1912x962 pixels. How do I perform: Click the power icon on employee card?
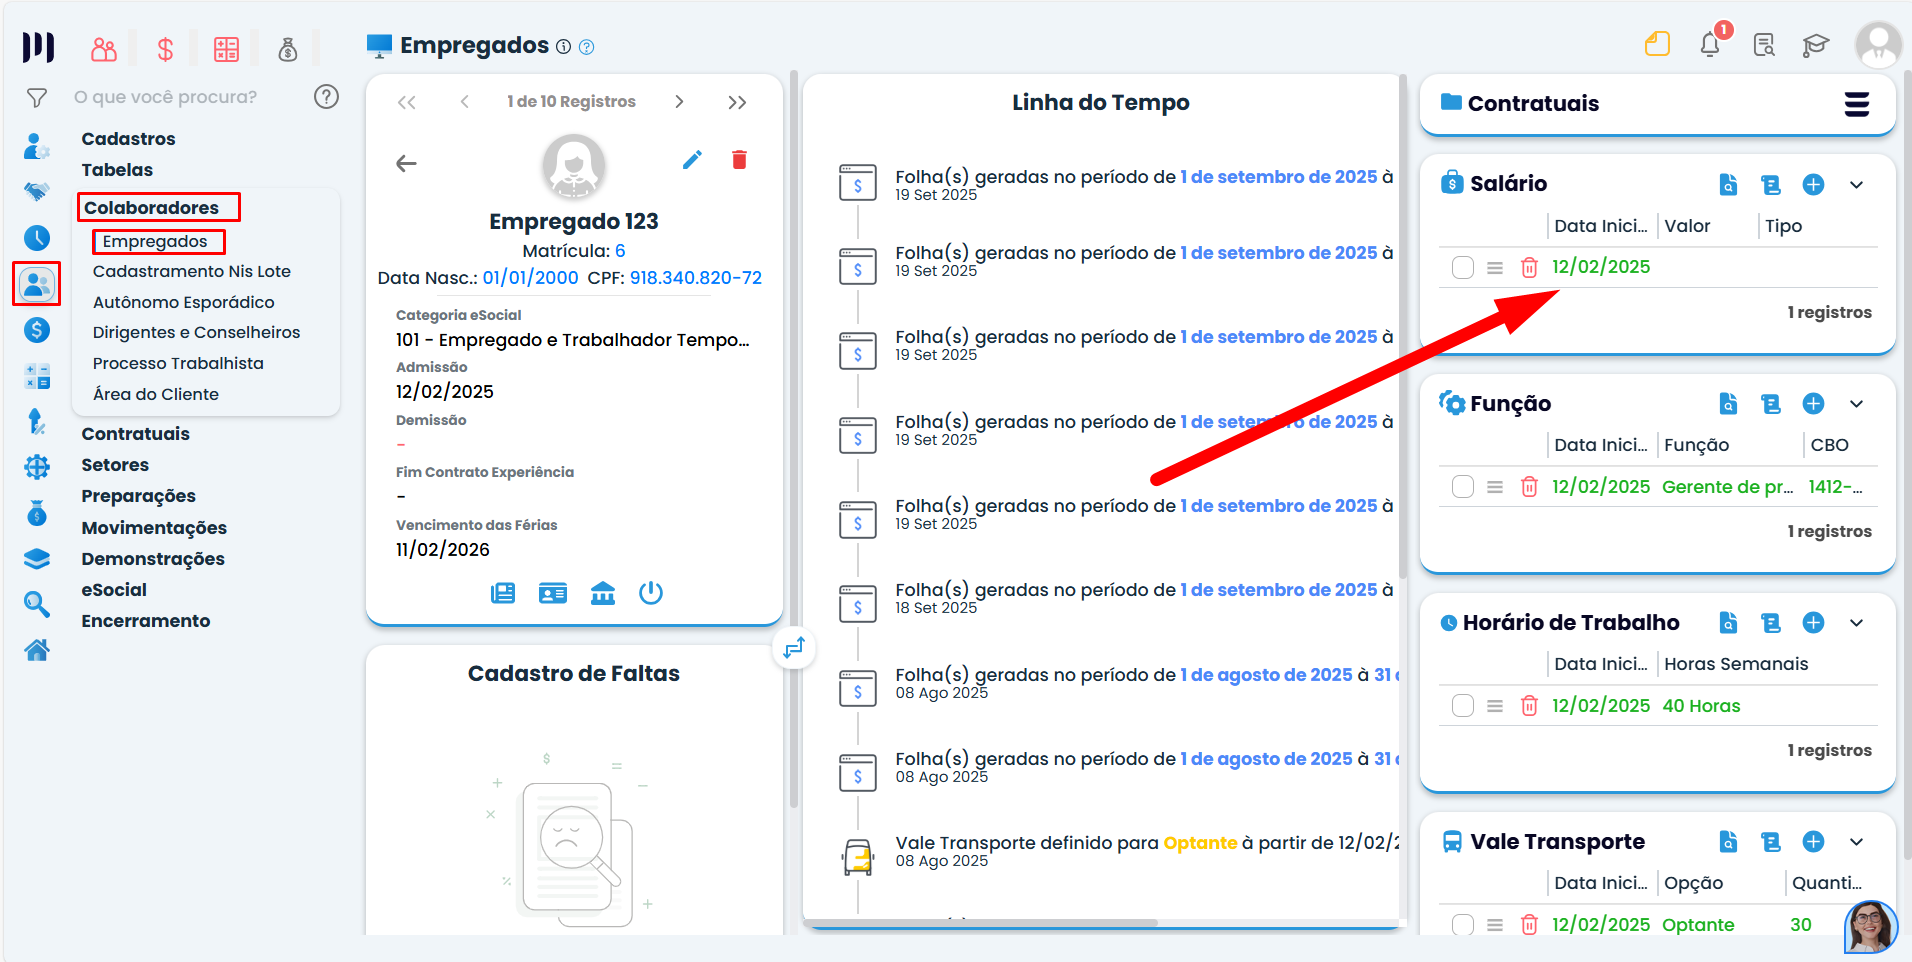tap(651, 593)
